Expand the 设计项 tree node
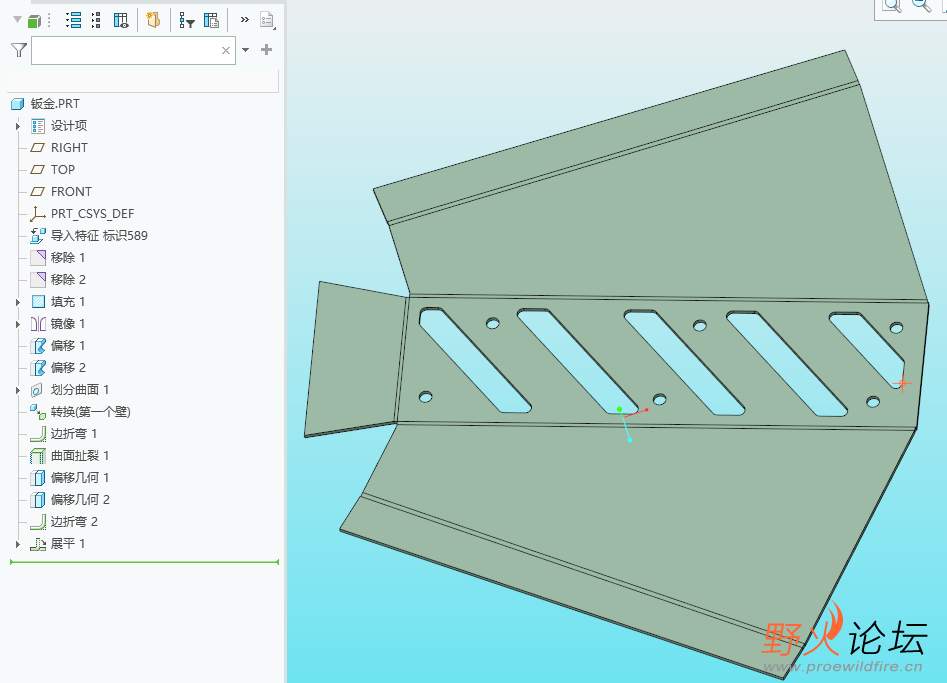 click(x=18, y=126)
